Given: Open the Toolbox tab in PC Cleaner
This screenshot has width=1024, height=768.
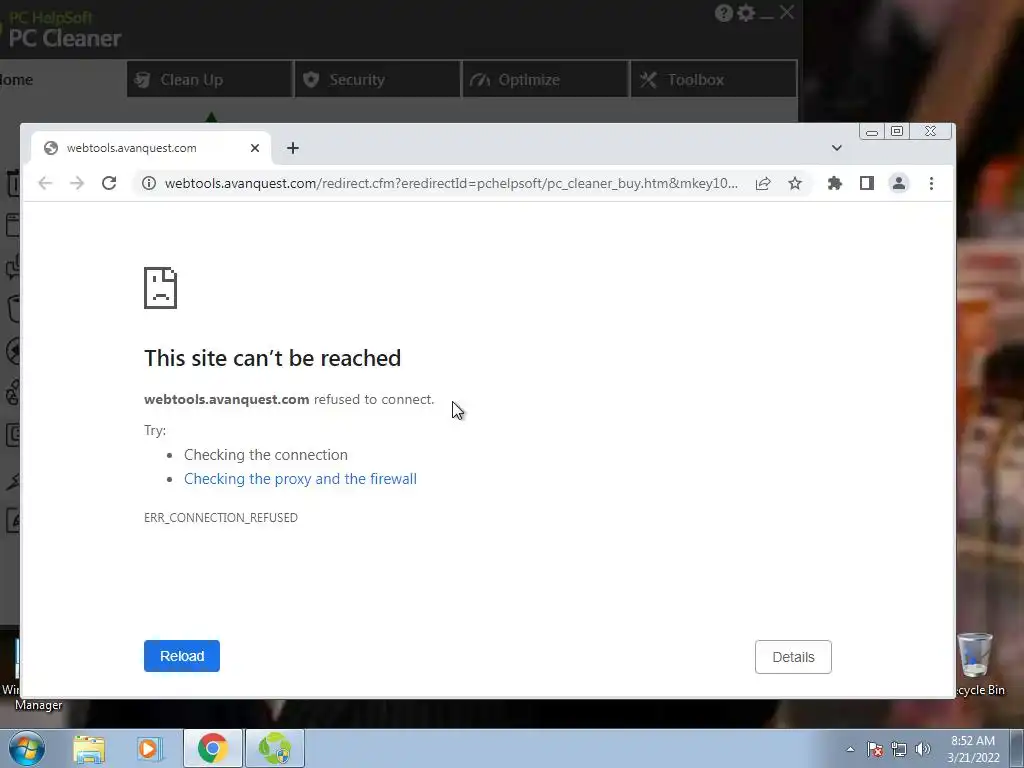Looking at the screenshot, I should (714, 80).
